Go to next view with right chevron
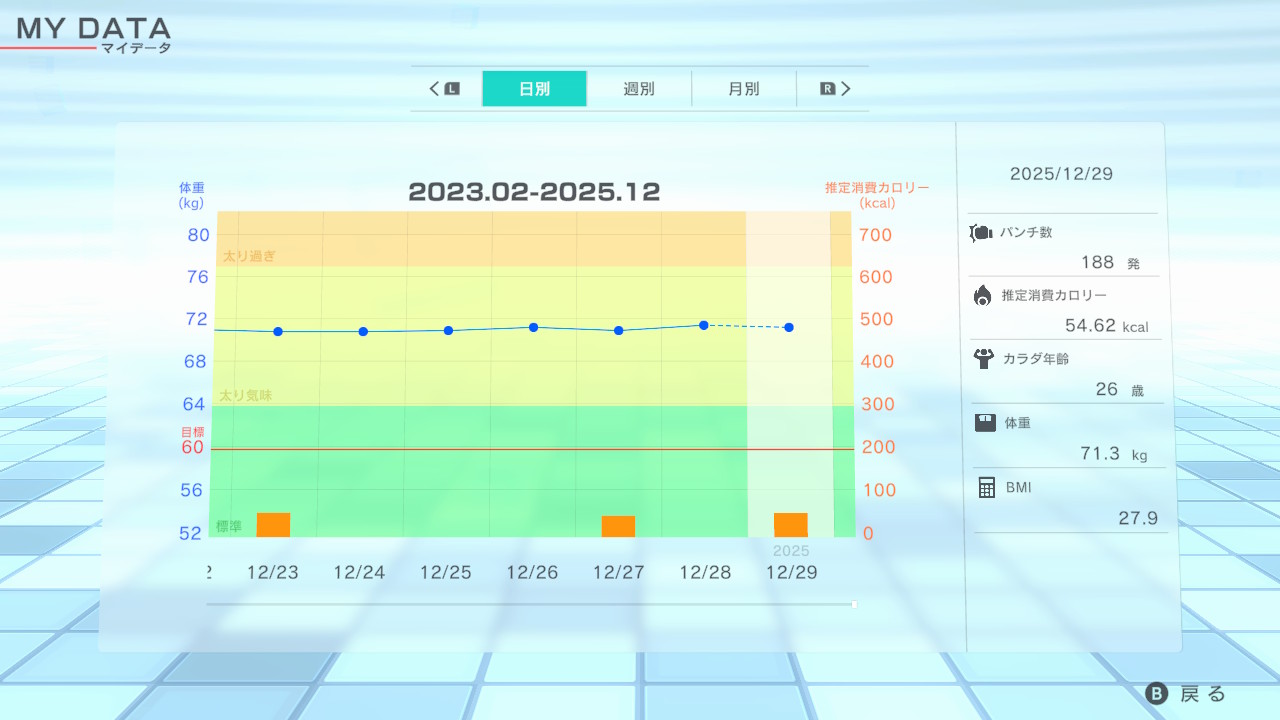The image size is (1280, 720). pos(846,89)
